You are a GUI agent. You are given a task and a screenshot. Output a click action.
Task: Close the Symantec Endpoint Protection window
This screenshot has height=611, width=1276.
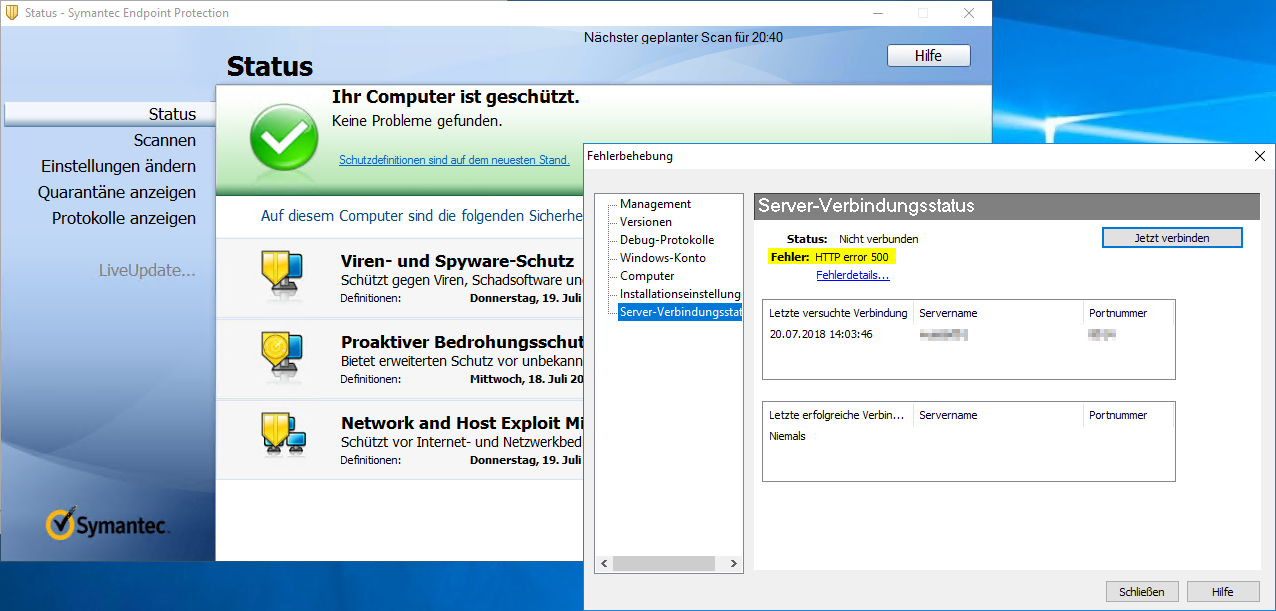968,13
